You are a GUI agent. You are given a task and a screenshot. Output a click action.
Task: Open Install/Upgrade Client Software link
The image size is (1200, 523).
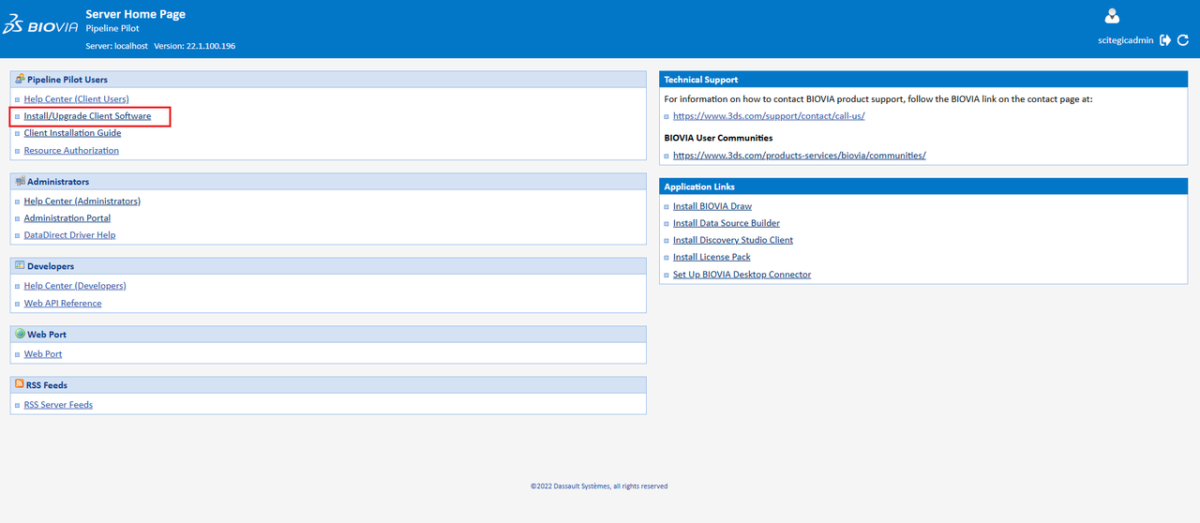[87, 116]
